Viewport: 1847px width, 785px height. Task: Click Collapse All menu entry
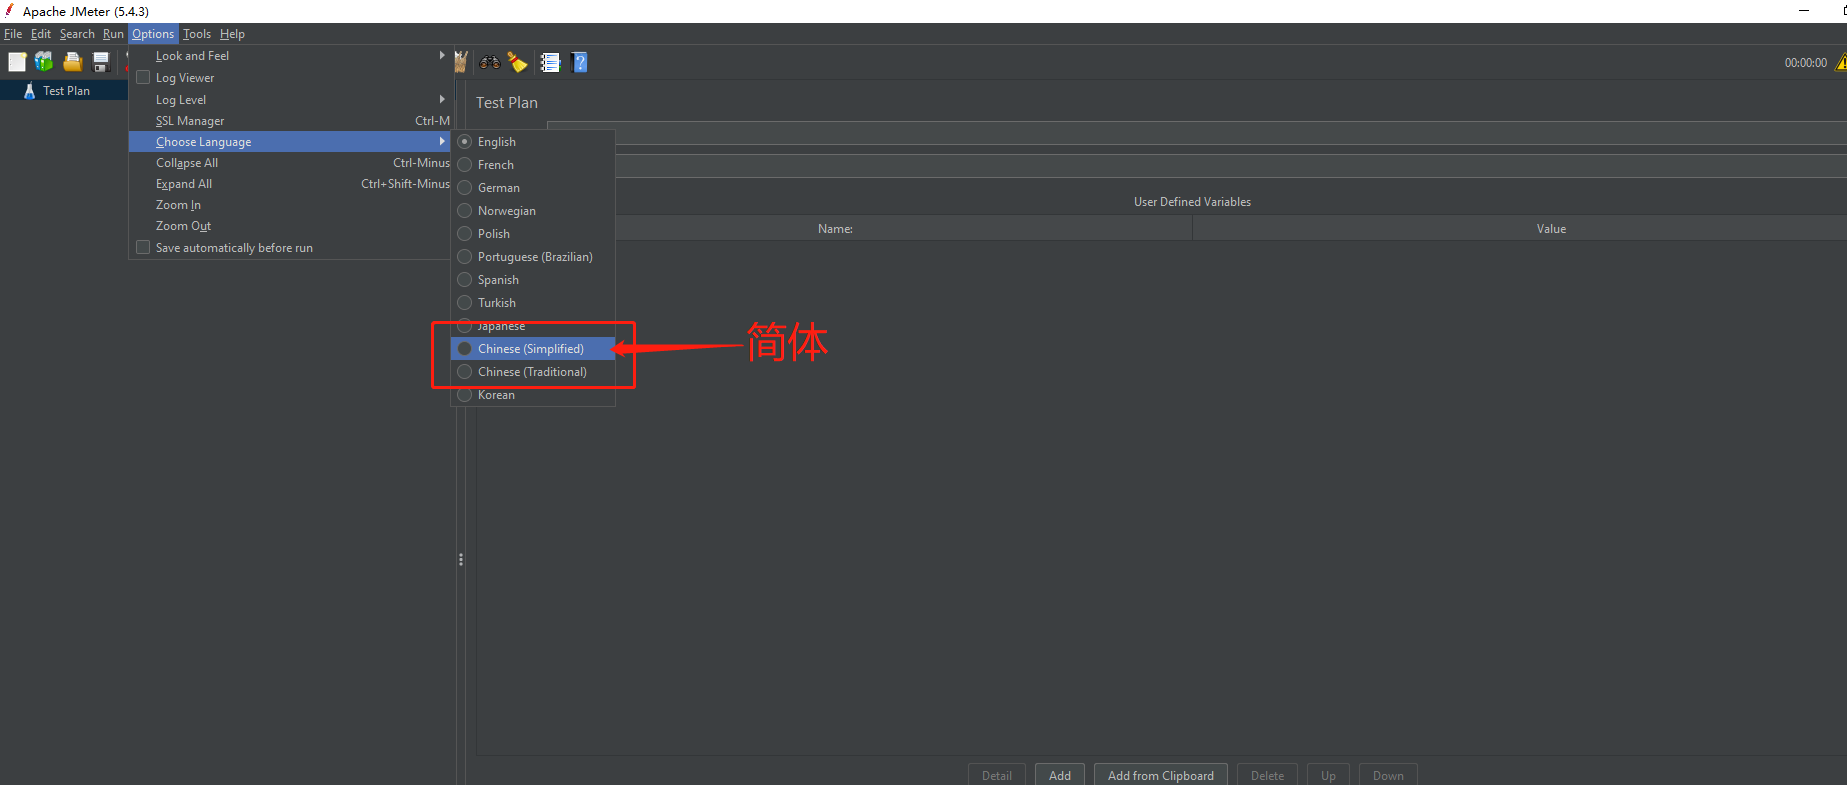tap(289, 162)
